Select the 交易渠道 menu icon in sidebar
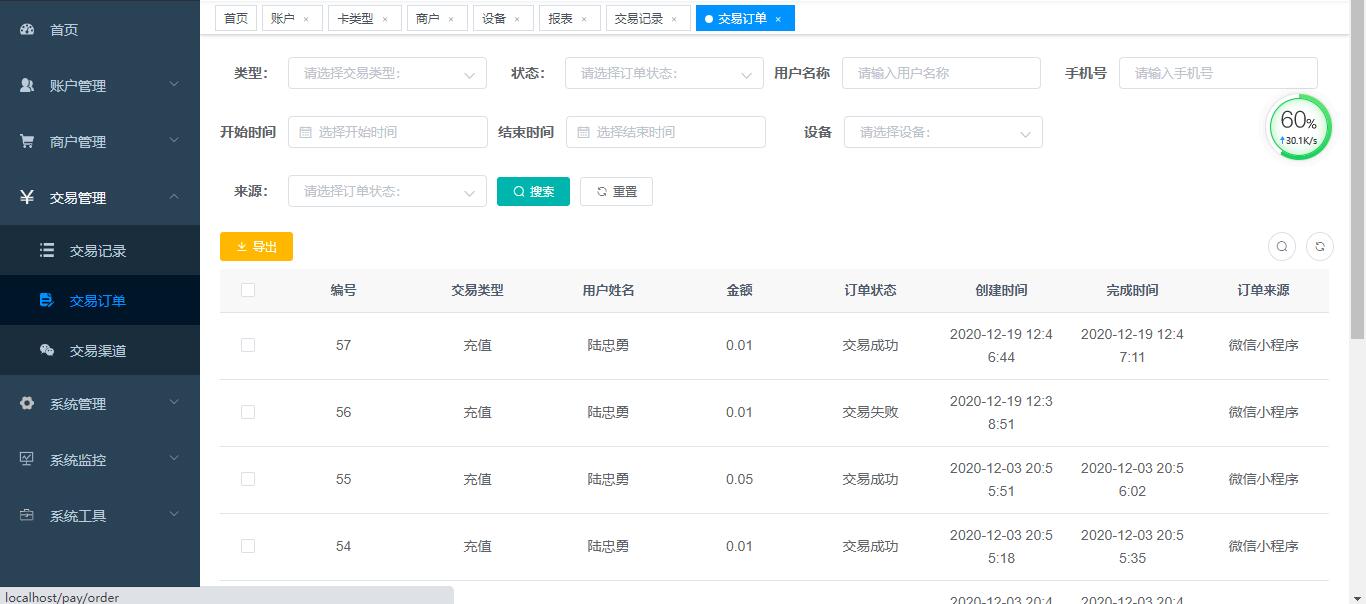1366x604 pixels. pyautogui.click(x=46, y=350)
